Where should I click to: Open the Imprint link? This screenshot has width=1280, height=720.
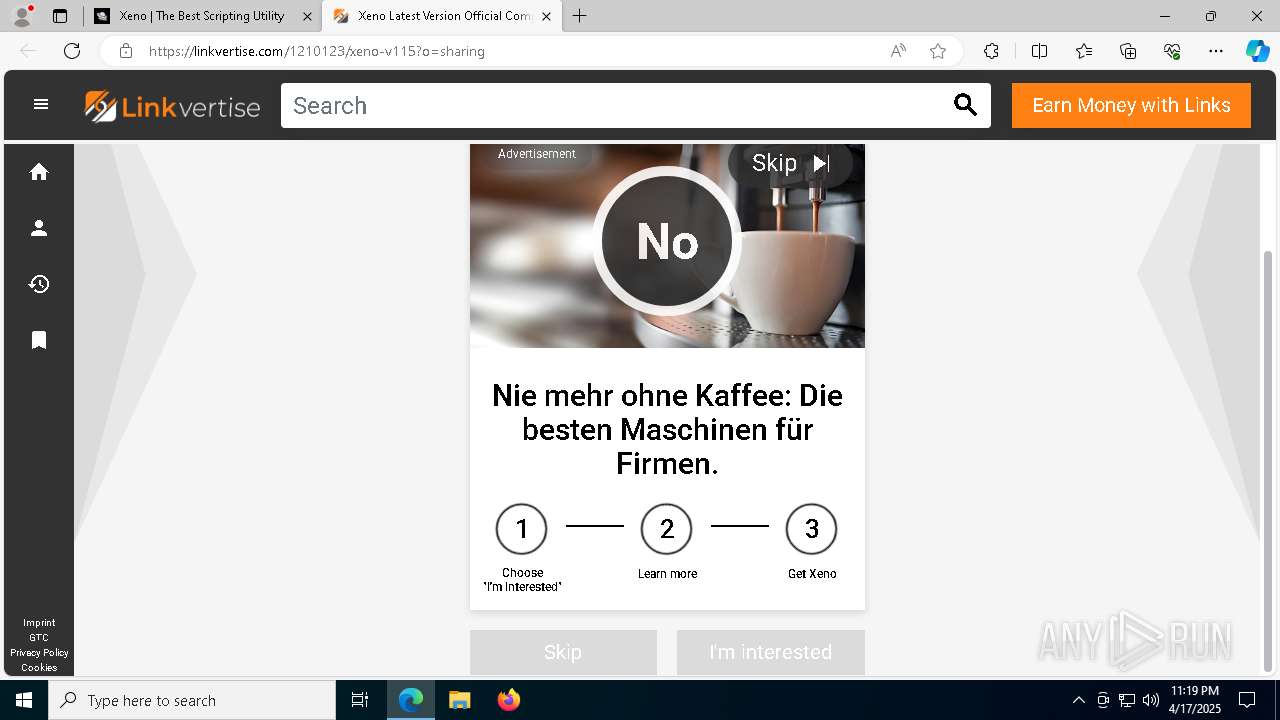point(39,623)
